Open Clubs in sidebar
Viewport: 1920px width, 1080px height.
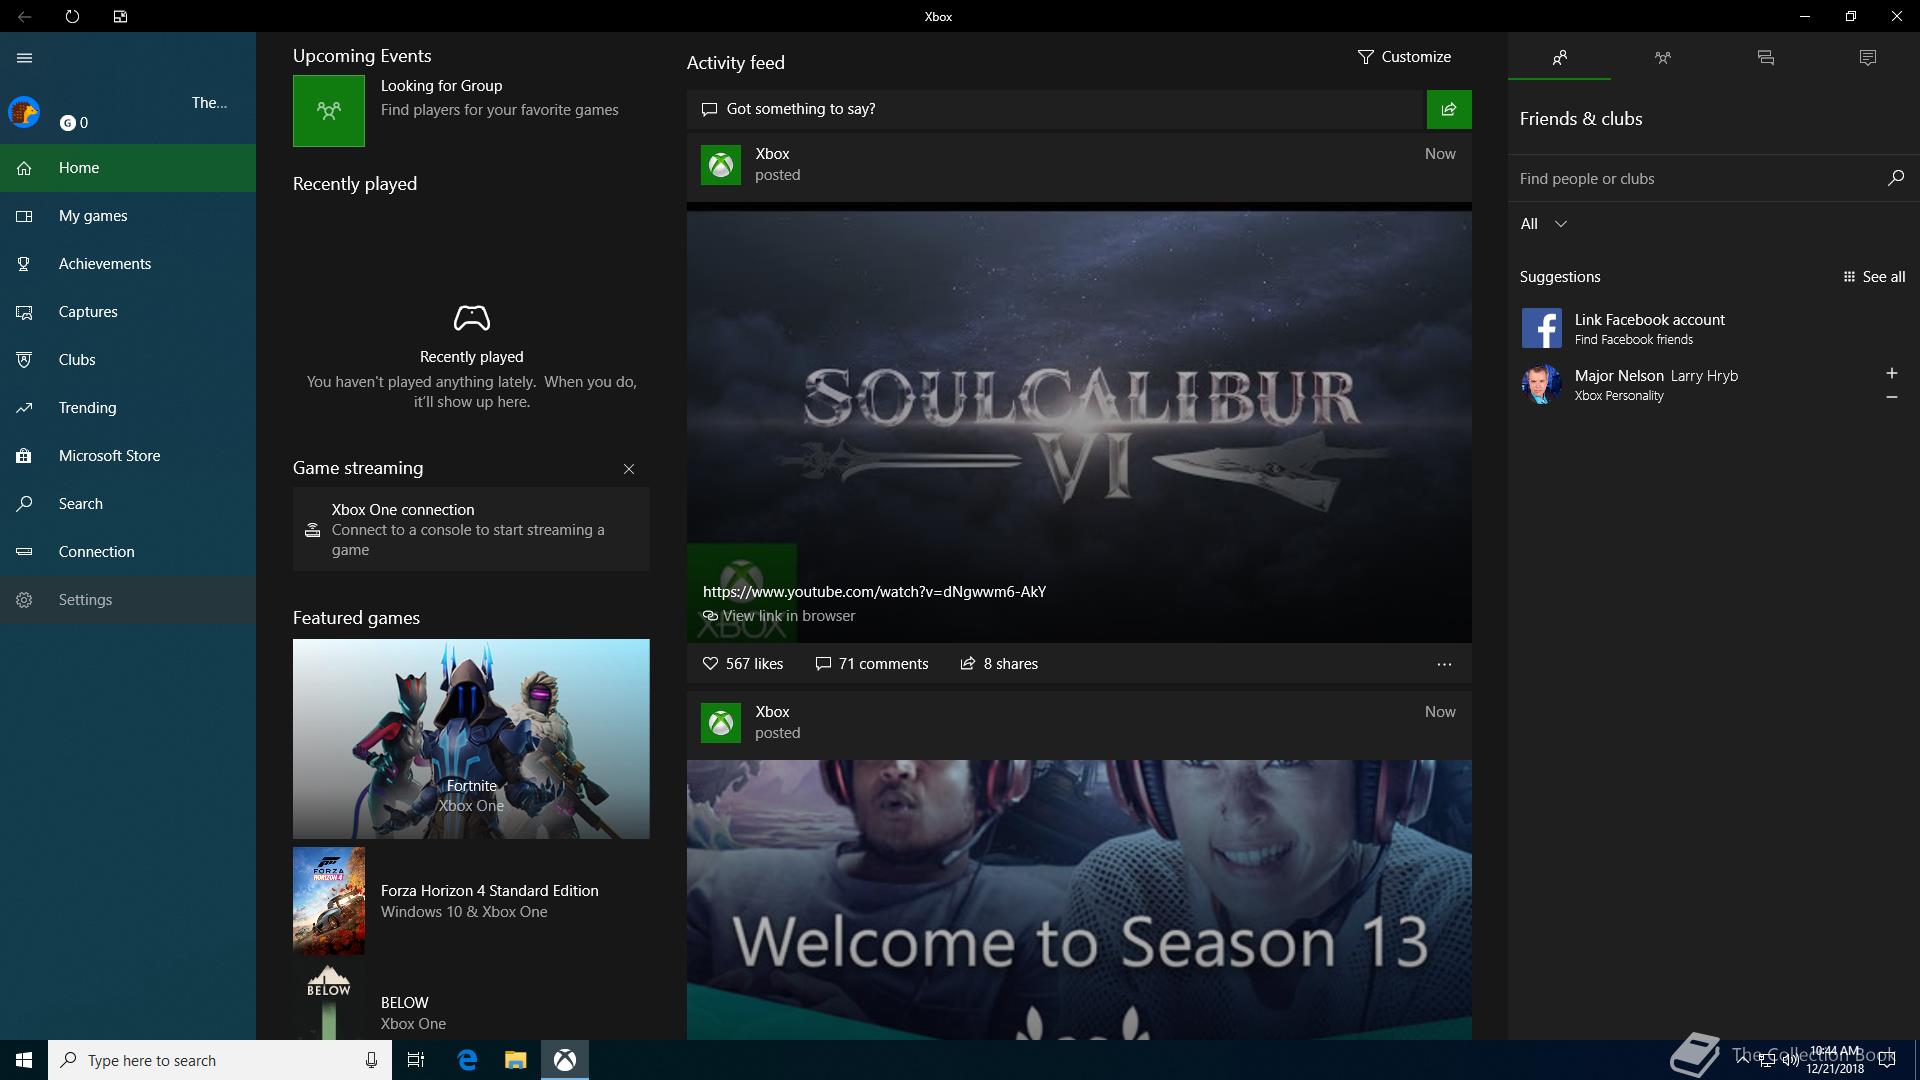tap(128, 360)
